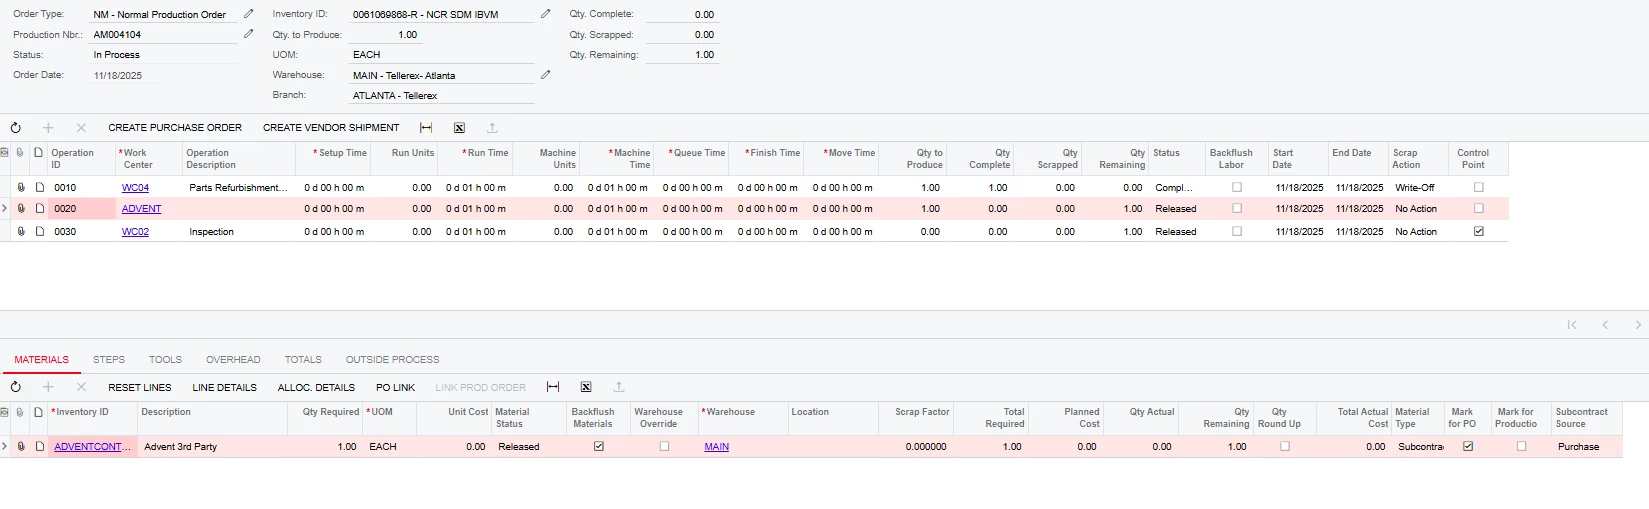The height and width of the screenshot is (509, 1649).
Task: Refresh the materials grid
Action: (x=16, y=387)
